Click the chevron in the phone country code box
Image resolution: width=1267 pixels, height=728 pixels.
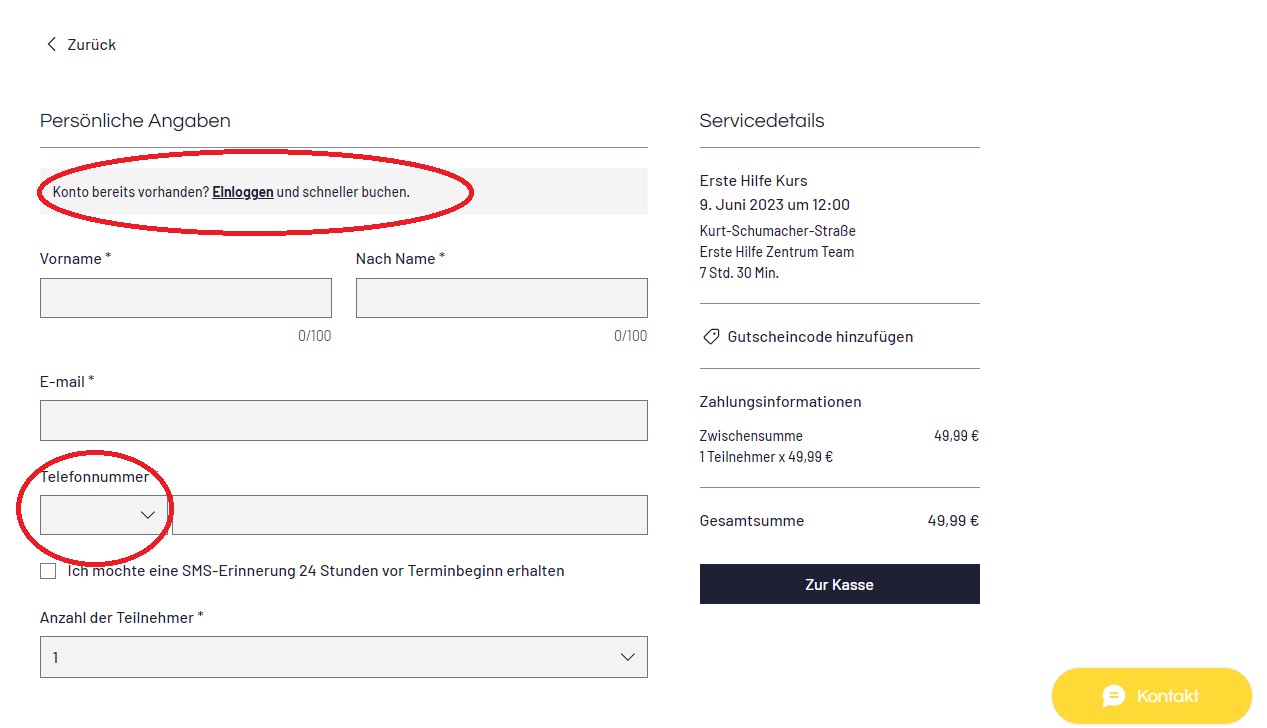pyautogui.click(x=148, y=515)
